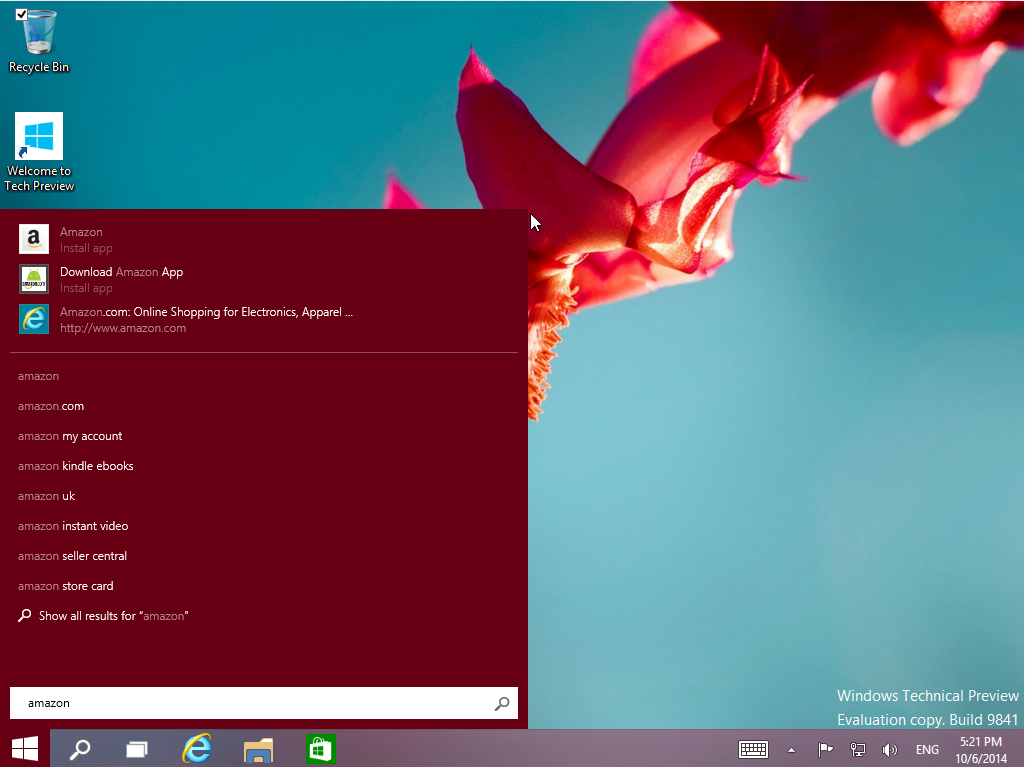Click the network status tray icon

pos(858,749)
